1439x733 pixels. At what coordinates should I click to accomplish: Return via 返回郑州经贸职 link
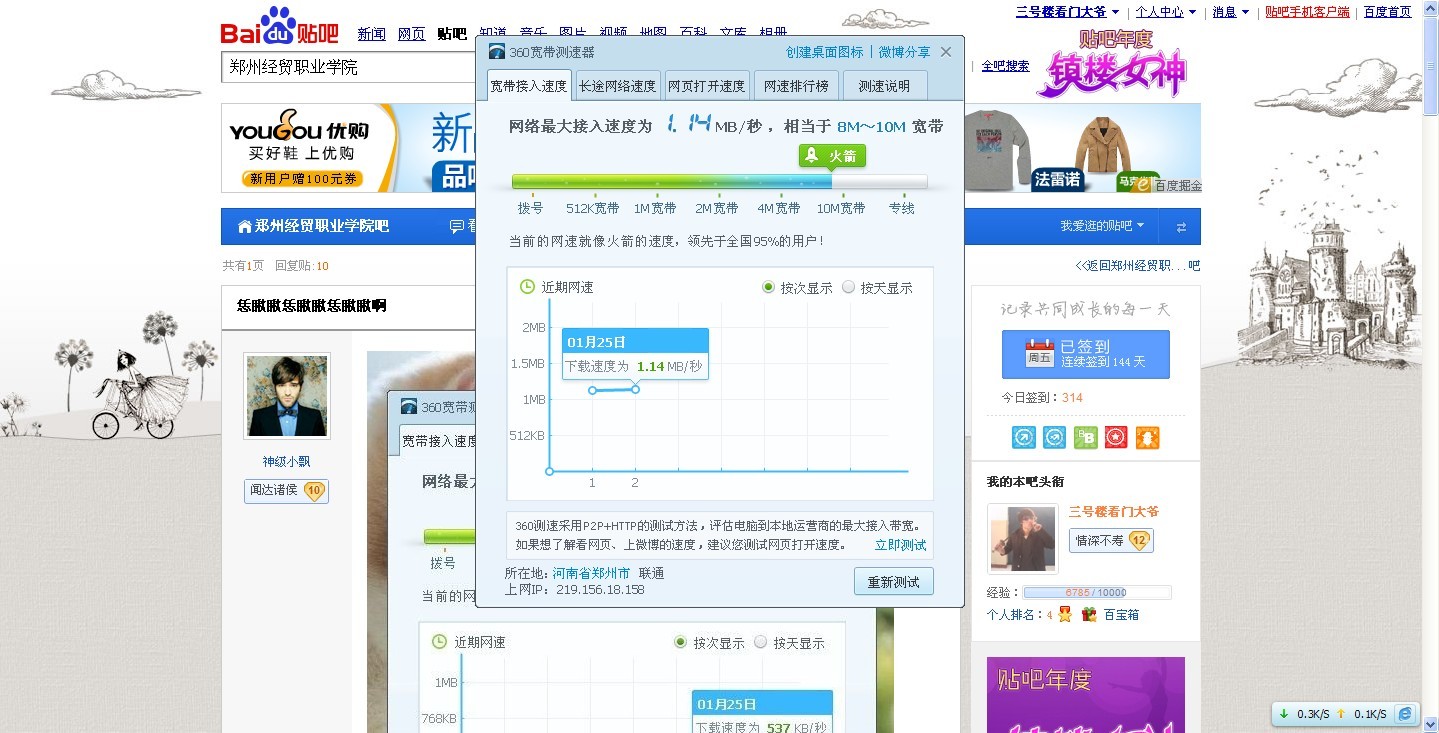pyautogui.click(x=1137, y=266)
